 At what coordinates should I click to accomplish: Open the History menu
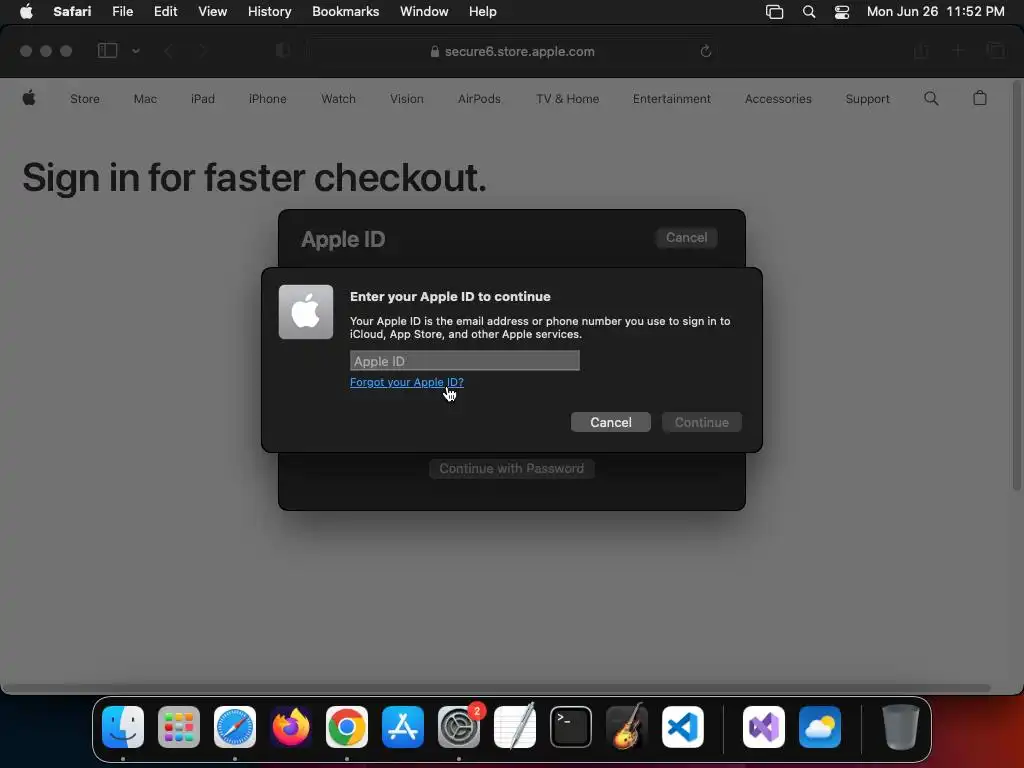(269, 11)
